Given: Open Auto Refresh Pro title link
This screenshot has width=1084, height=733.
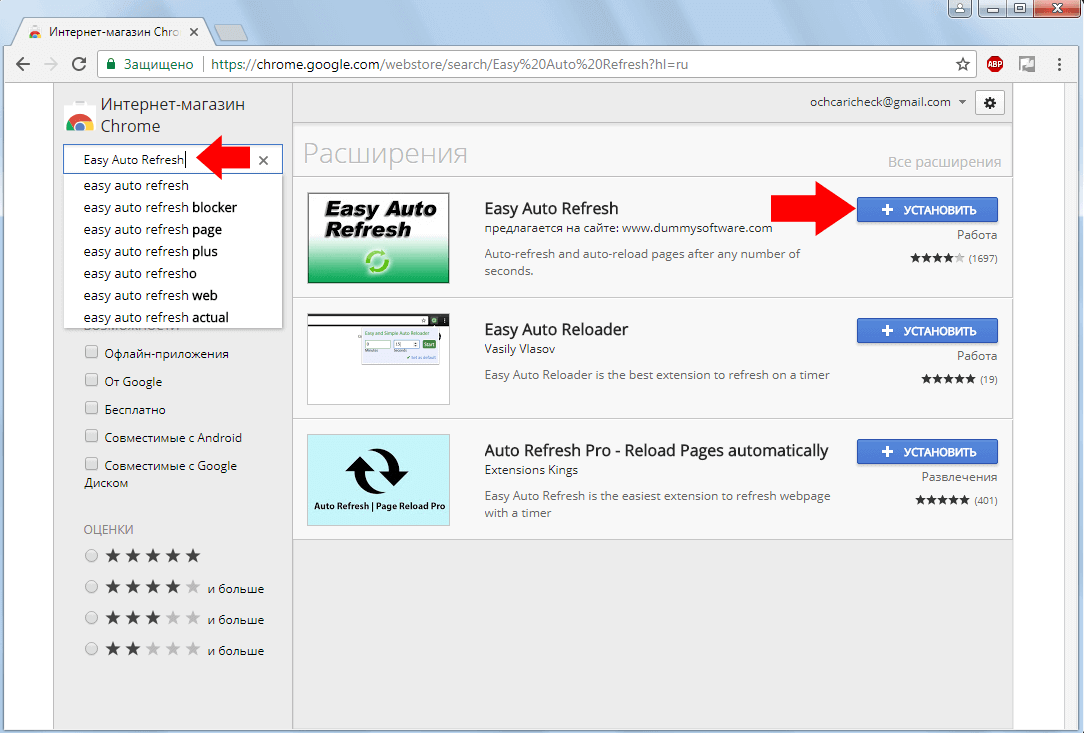Looking at the screenshot, I should [x=656, y=451].
